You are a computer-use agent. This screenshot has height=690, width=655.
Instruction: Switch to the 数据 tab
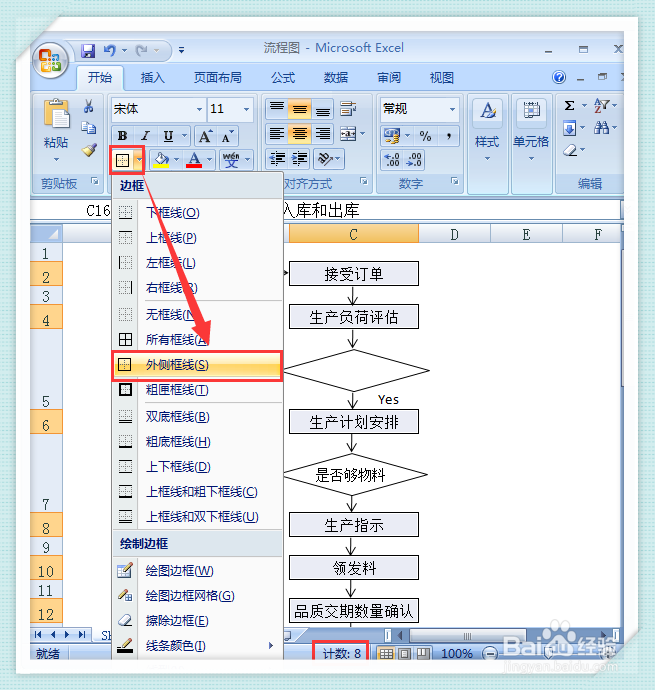pyautogui.click(x=336, y=78)
